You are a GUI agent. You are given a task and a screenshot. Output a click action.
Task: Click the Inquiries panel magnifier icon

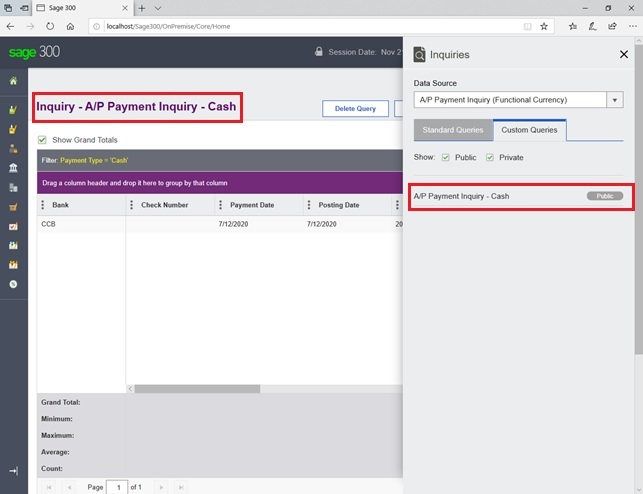click(x=419, y=55)
